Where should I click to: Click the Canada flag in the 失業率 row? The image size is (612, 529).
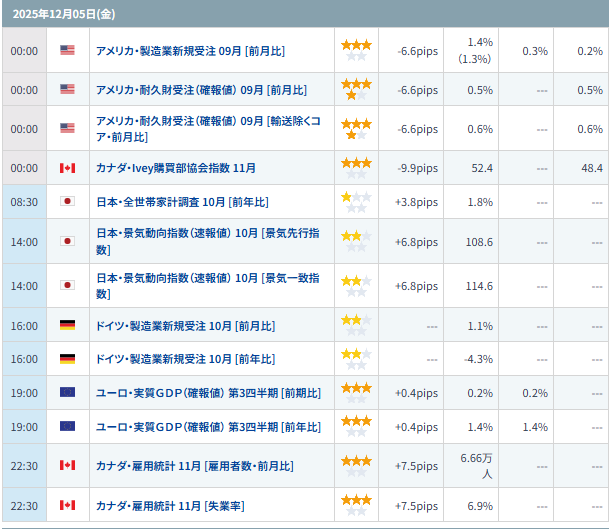point(67,505)
